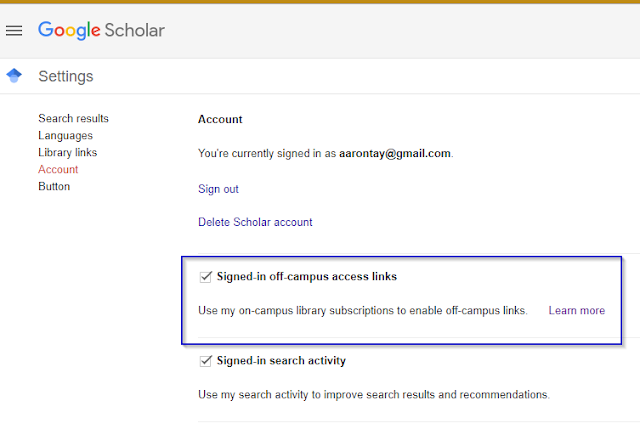
Task: Click the aarontay@gmail.com email text
Action: (x=395, y=153)
